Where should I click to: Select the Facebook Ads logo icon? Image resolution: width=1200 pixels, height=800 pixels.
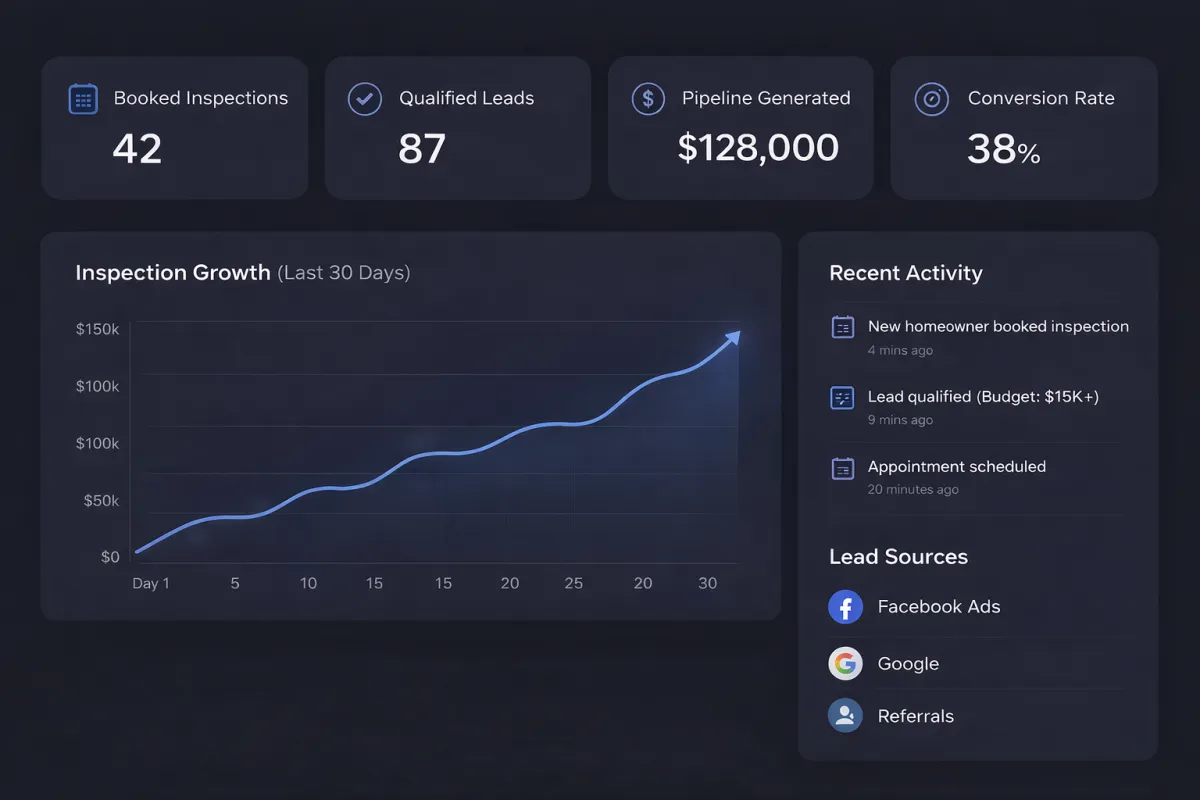pos(846,607)
